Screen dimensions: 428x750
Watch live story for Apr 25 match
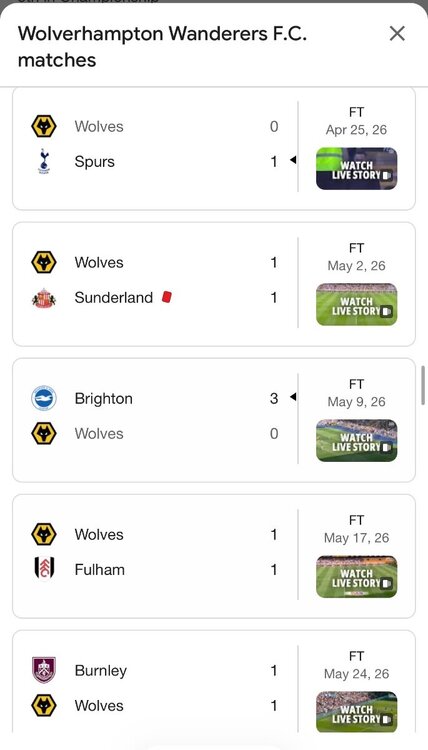point(356,168)
